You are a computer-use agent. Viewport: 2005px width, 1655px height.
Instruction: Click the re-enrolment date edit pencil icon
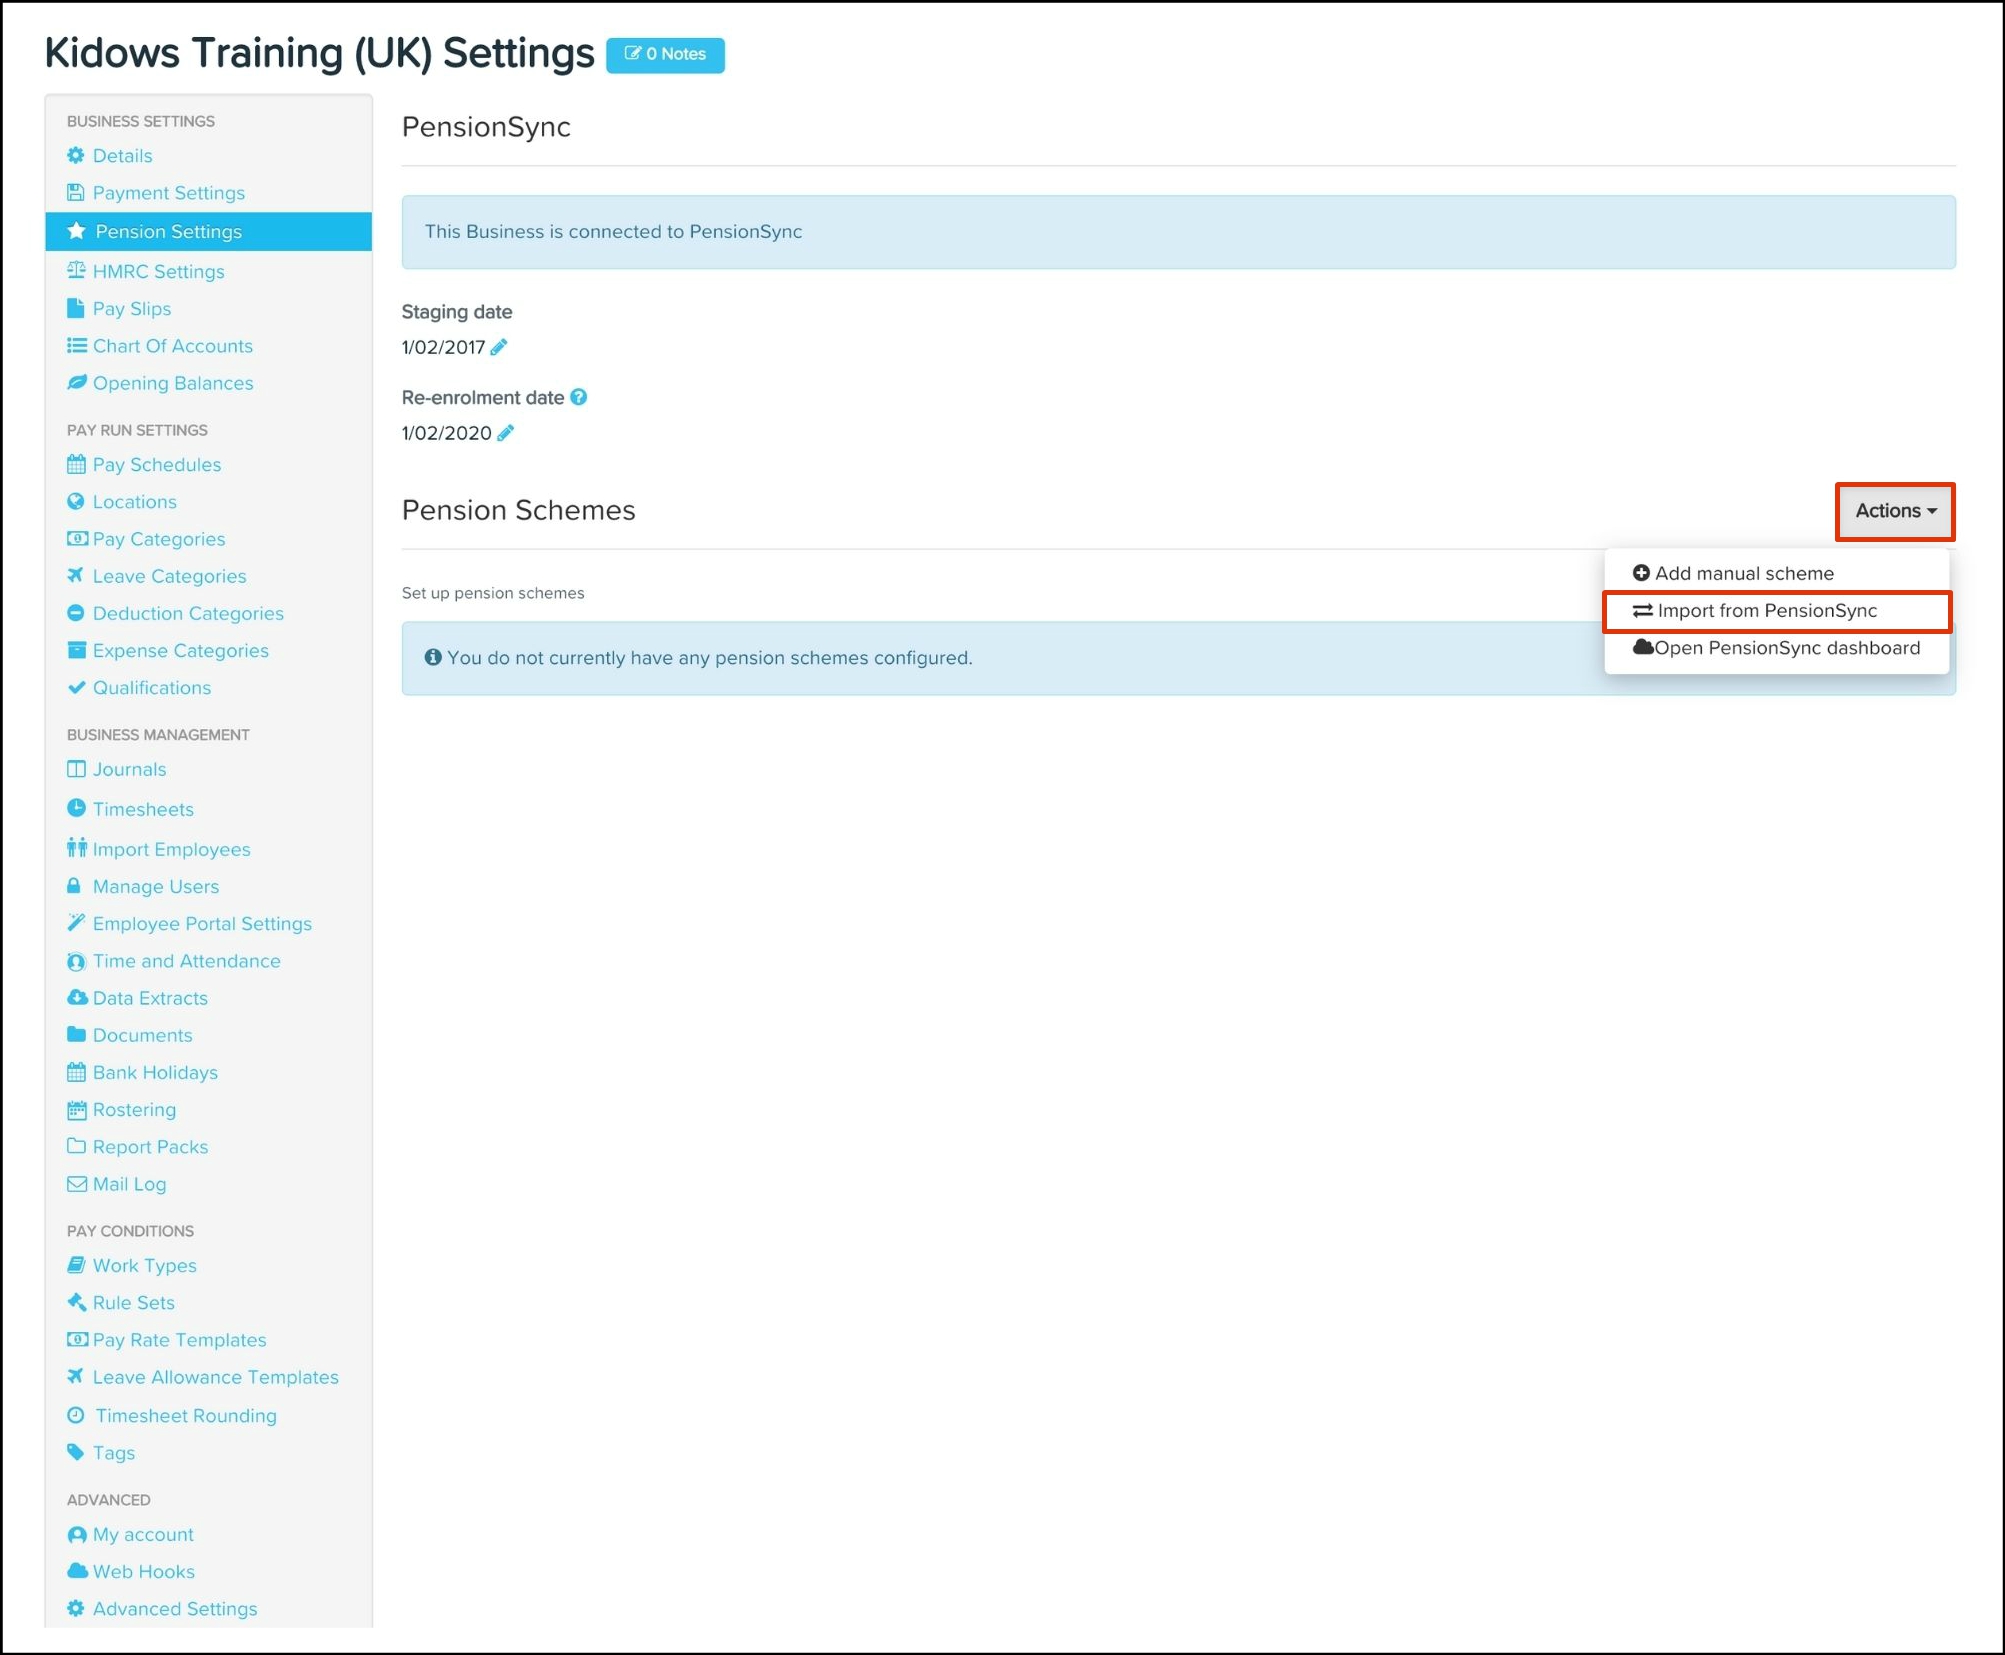(x=506, y=433)
